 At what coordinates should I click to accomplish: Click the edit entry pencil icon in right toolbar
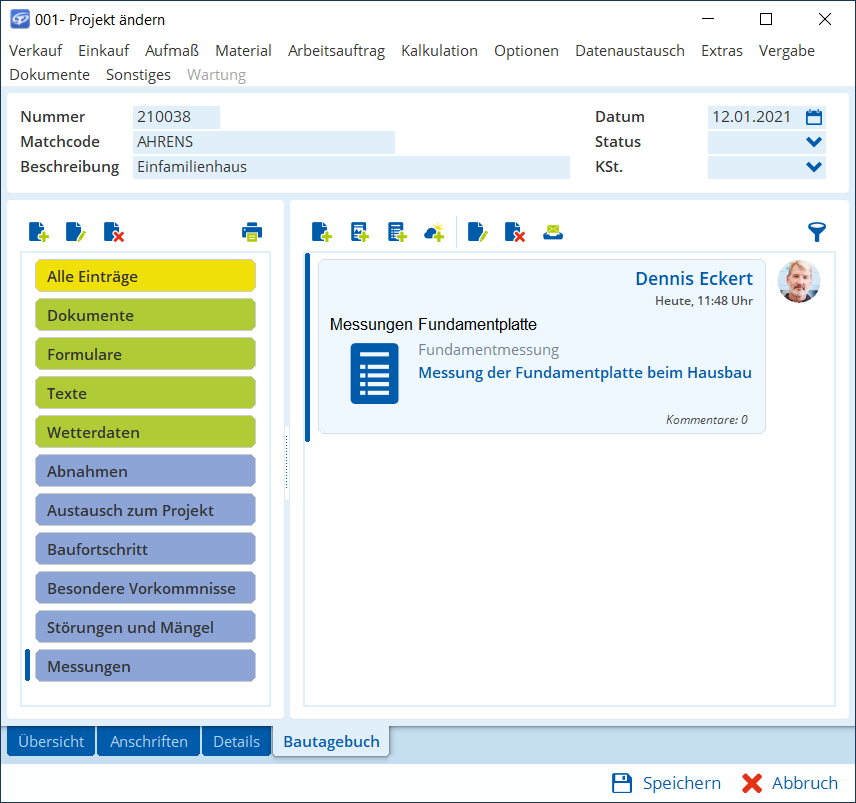tap(477, 232)
